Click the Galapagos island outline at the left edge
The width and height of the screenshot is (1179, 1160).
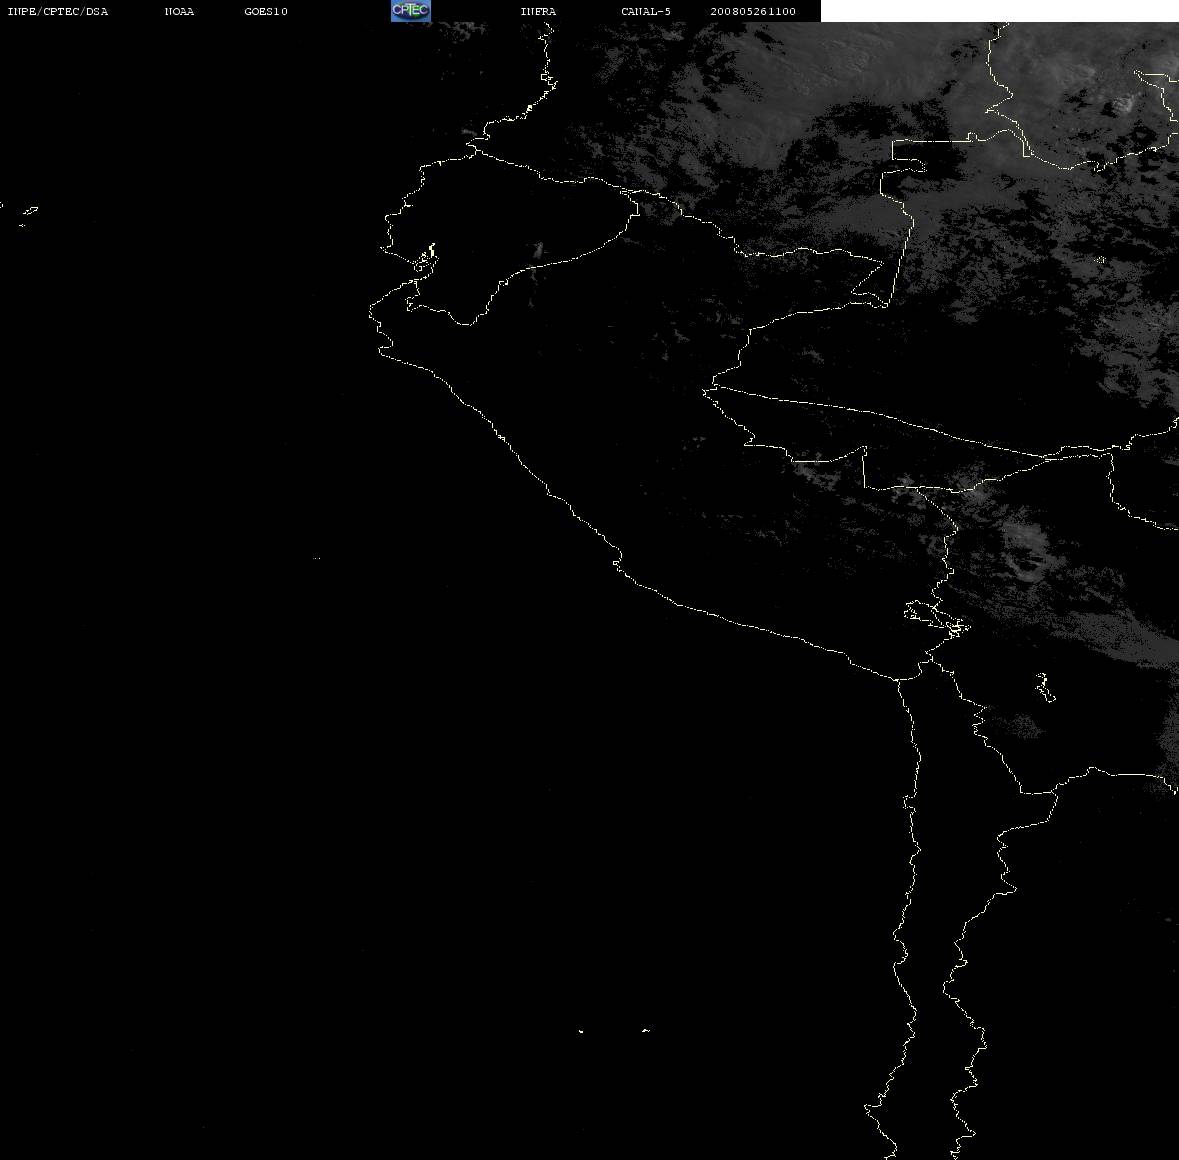pyautogui.click(x=29, y=216)
